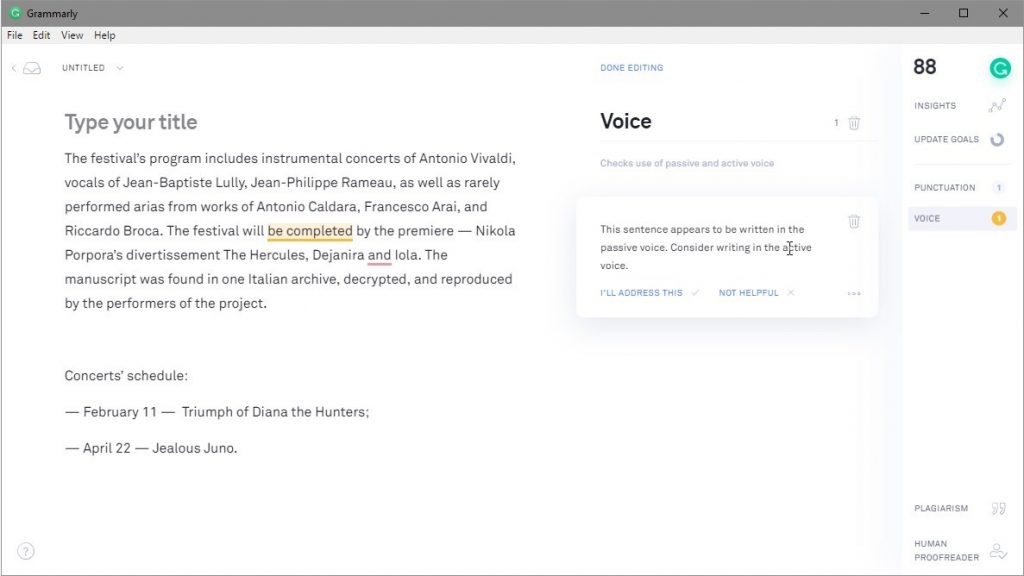Open the Edit menu
Screen dimensions: 1024x576
41,35
